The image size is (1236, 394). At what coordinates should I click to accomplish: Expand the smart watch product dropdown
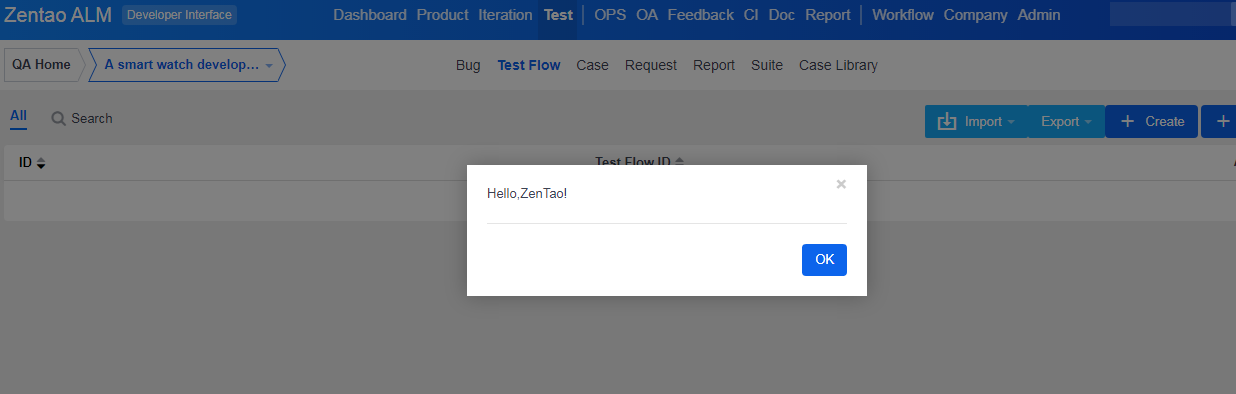(269, 65)
